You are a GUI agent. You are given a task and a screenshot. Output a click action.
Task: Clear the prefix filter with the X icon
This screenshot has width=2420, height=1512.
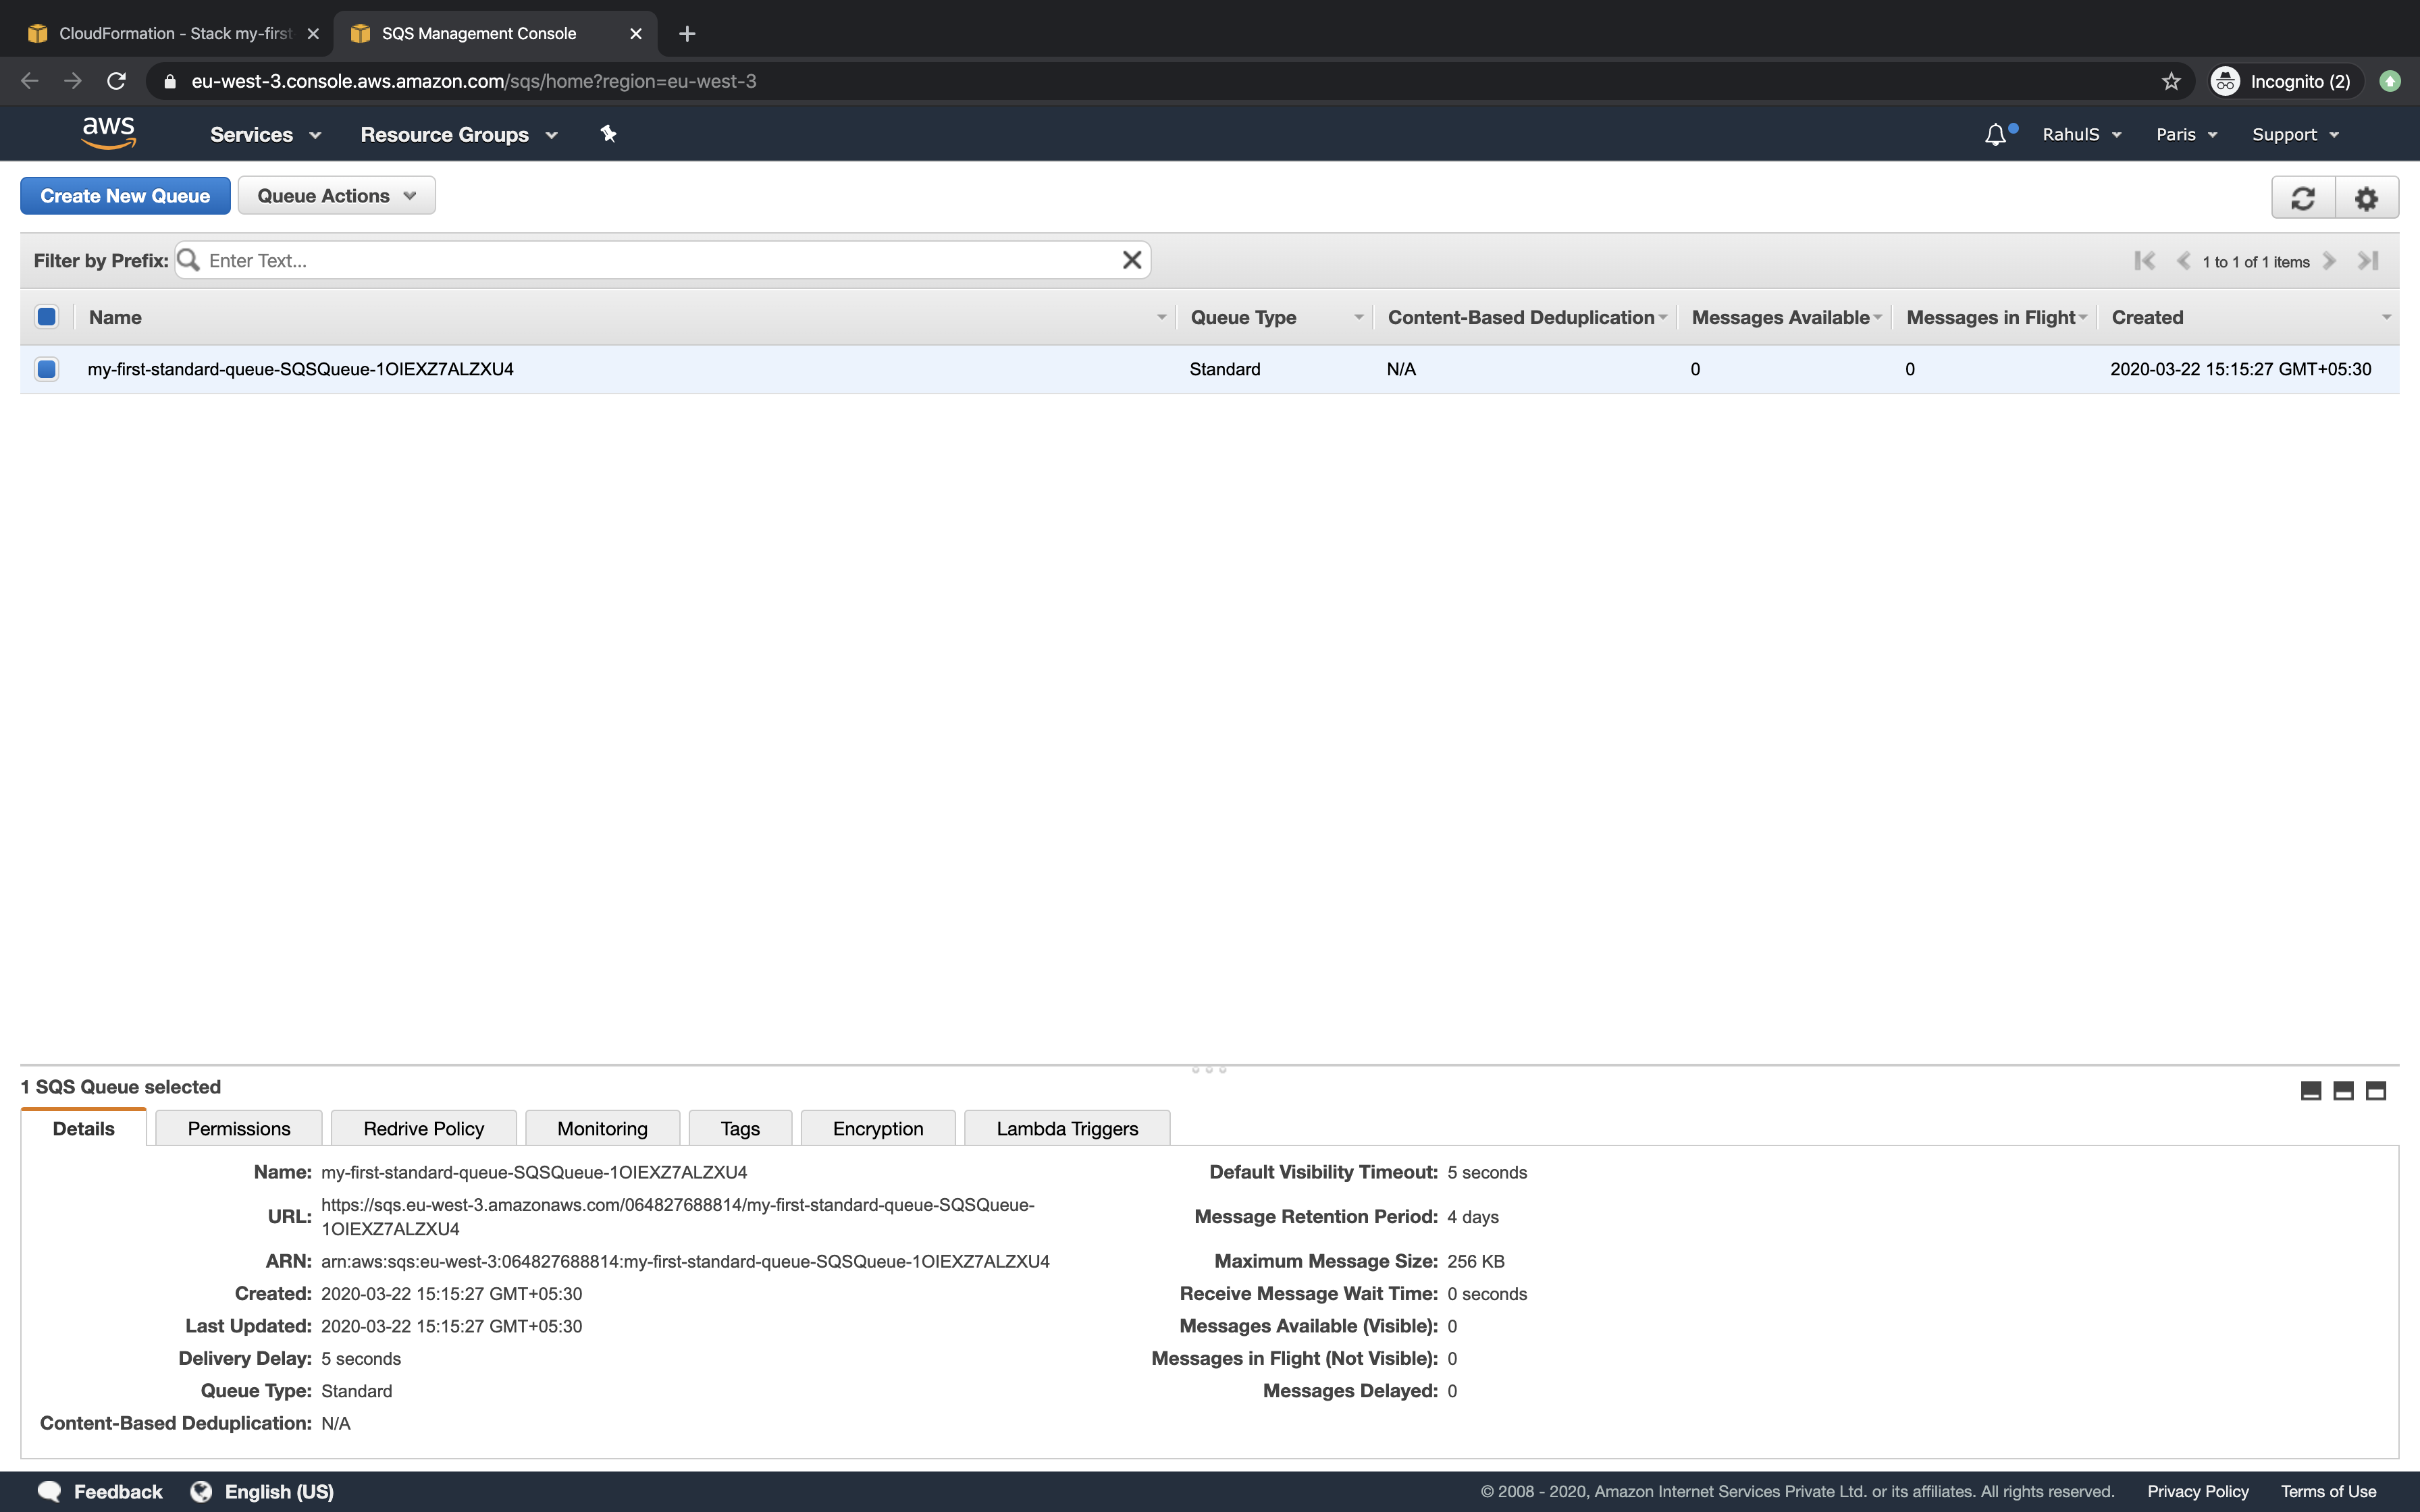coord(1131,260)
